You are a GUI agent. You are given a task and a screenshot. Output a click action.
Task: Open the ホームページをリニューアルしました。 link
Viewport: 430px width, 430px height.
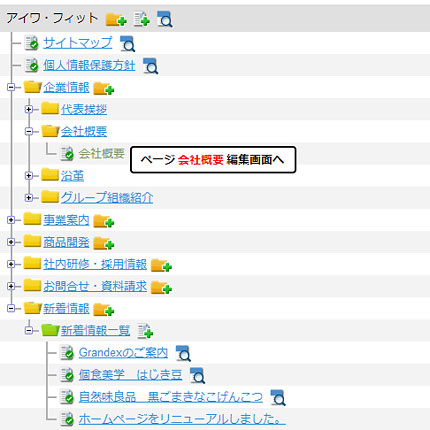click(x=182, y=419)
